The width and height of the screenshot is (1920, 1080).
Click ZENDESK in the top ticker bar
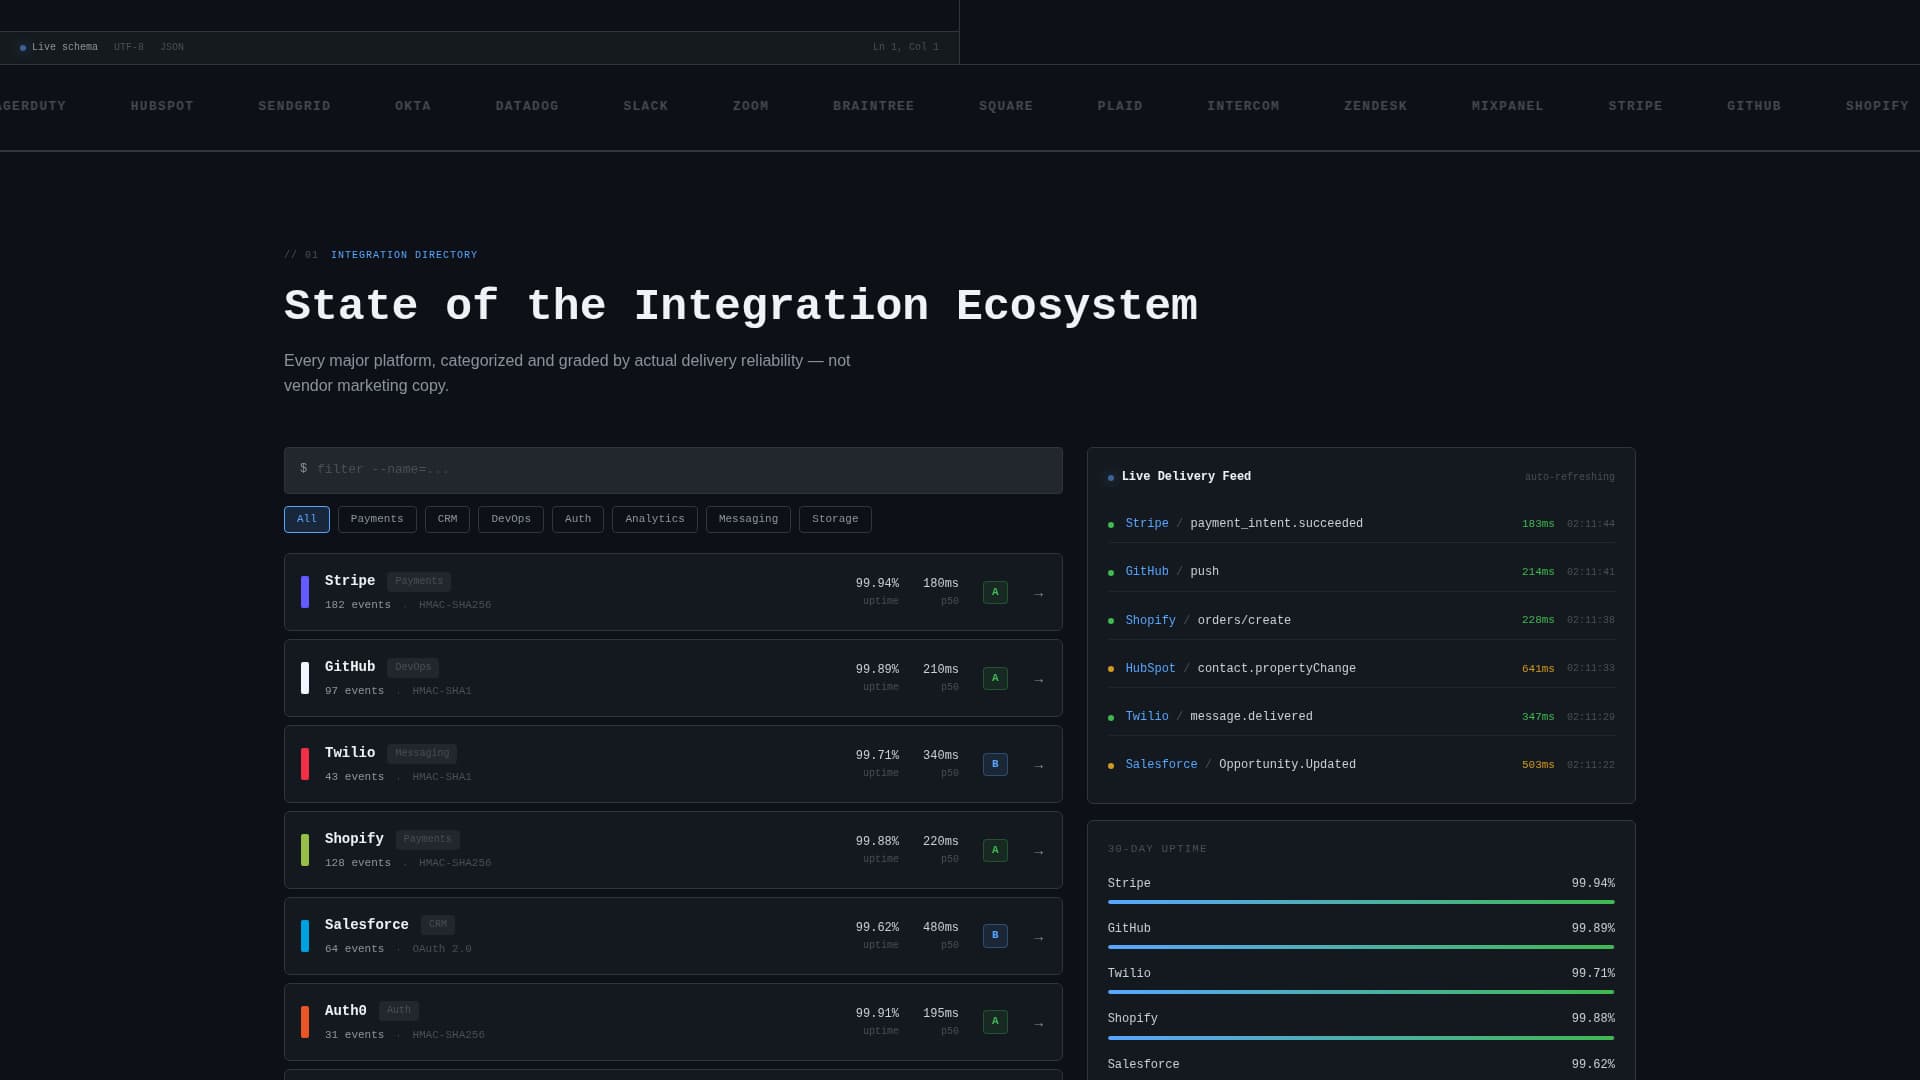pos(1375,106)
